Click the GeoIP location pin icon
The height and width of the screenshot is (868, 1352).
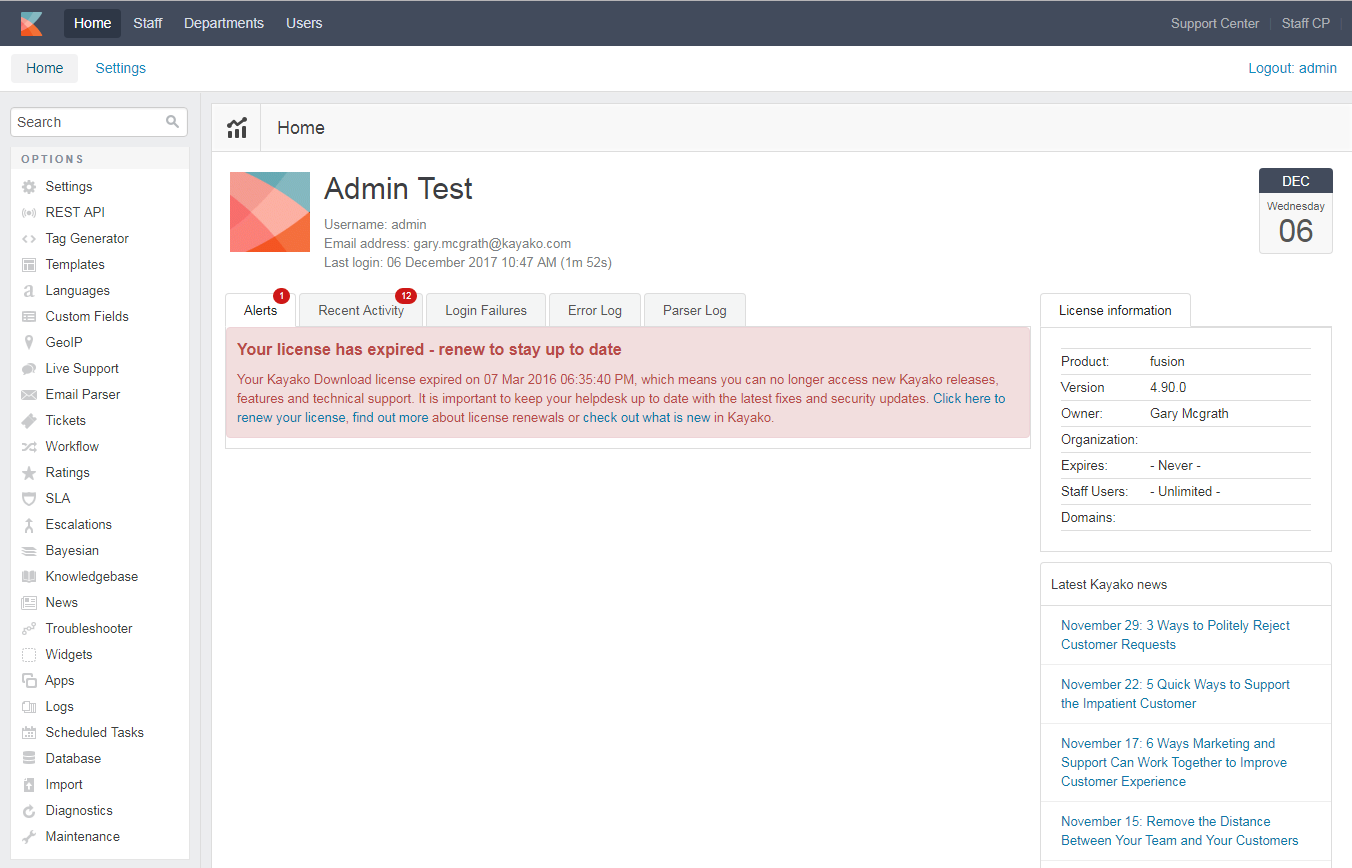(29, 343)
